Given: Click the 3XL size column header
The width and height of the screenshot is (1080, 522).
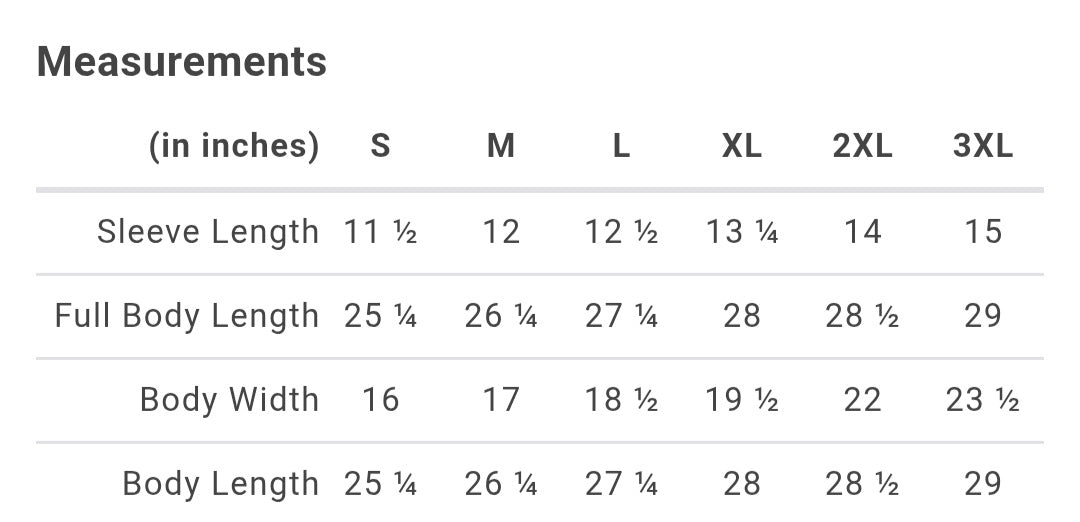Looking at the screenshot, I should click(x=983, y=146).
